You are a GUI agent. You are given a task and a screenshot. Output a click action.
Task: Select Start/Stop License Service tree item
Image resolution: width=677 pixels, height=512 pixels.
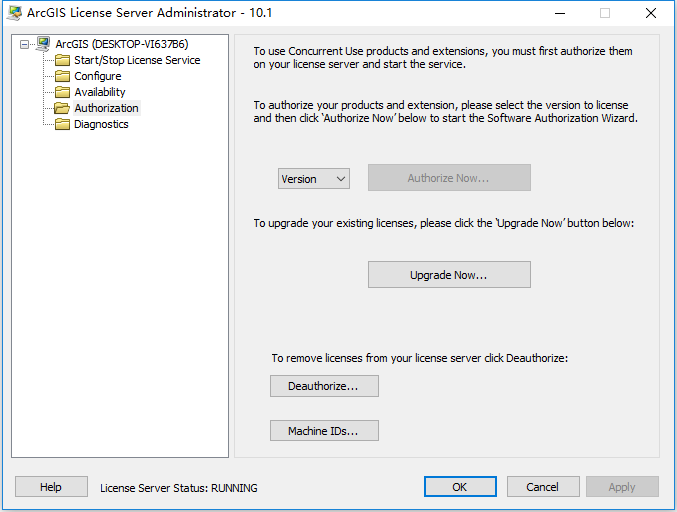pos(137,60)
